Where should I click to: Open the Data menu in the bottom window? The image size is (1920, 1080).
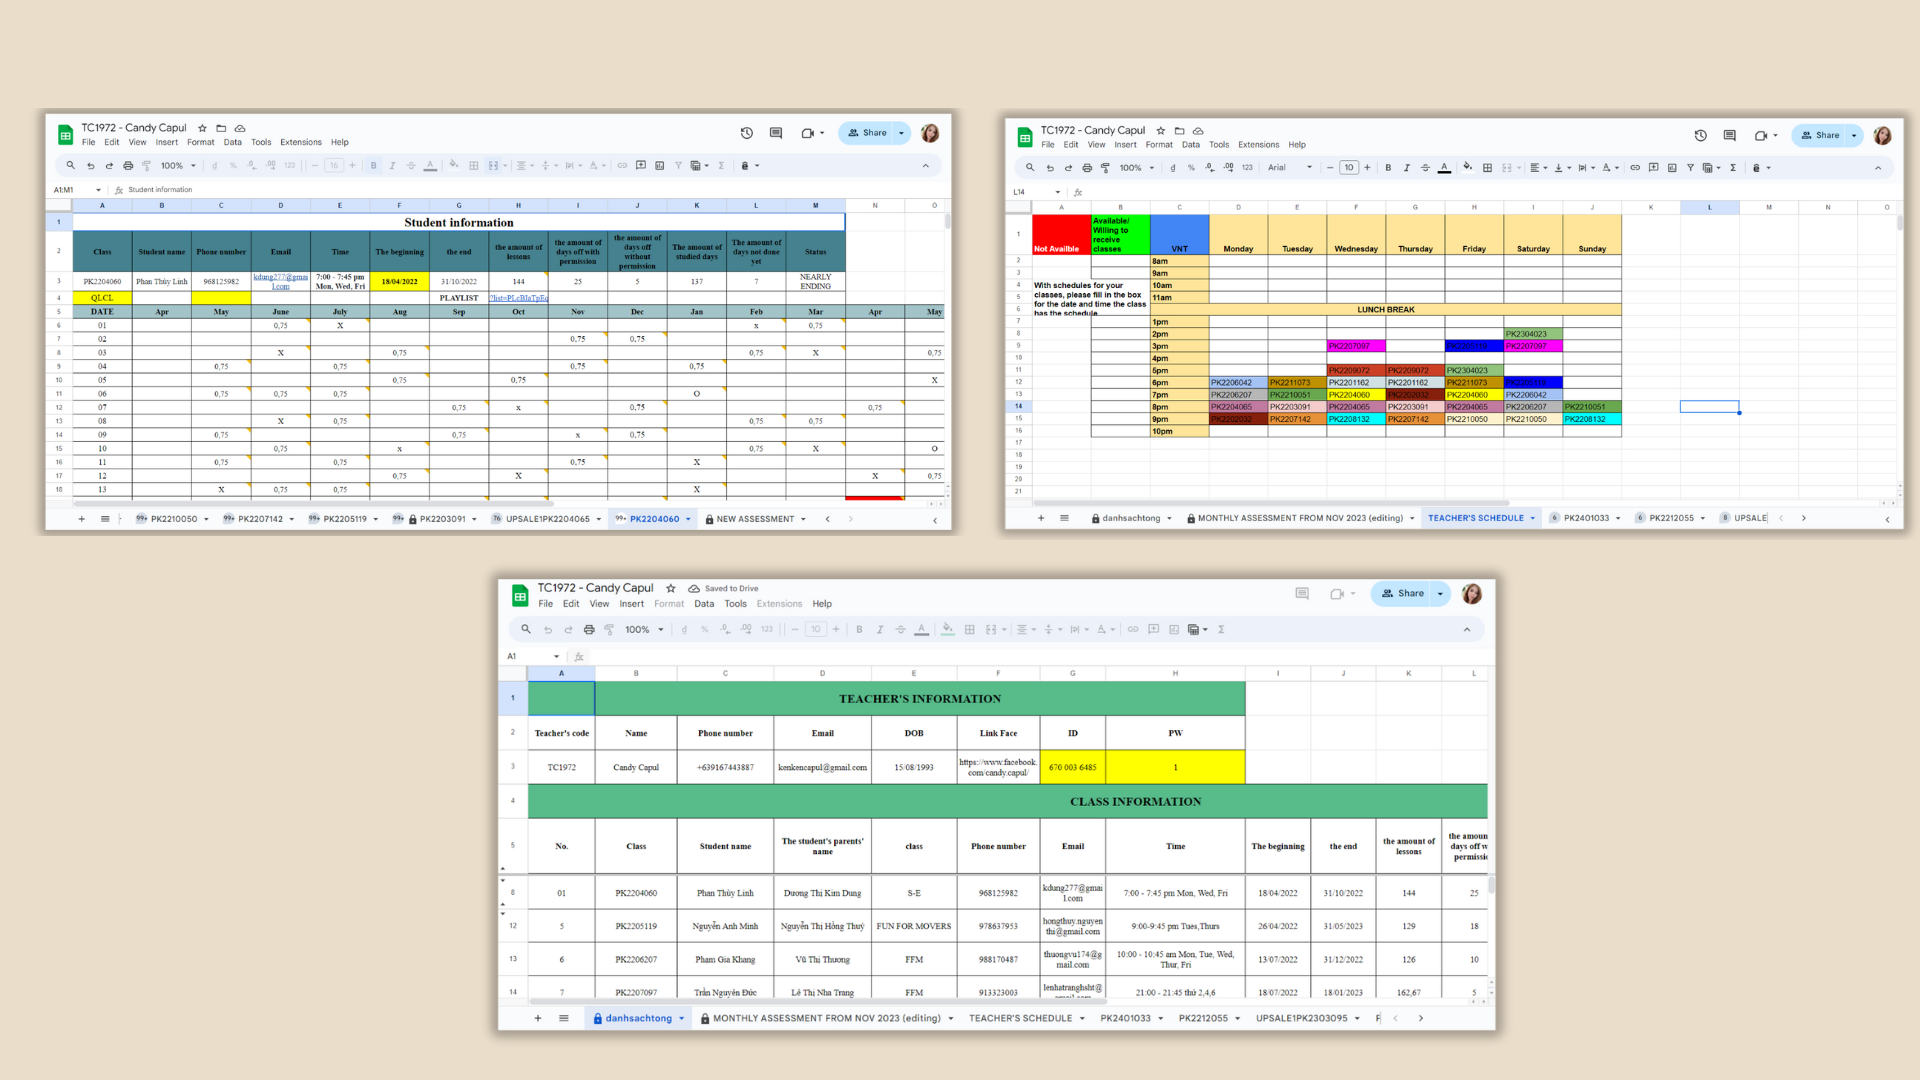click(x=704, y=604)
